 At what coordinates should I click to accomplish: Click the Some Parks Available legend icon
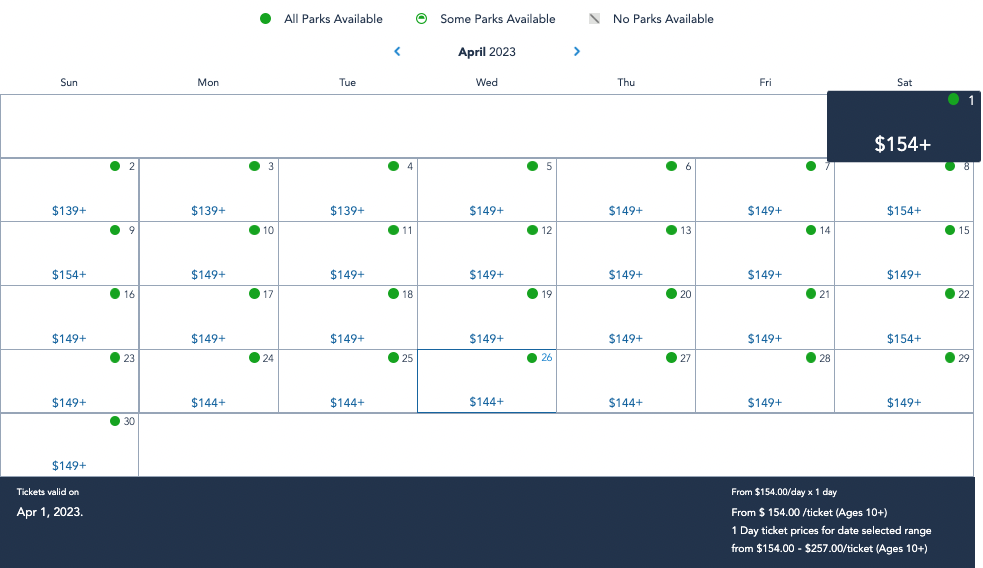pyautogui.click(x=422, y=19)
